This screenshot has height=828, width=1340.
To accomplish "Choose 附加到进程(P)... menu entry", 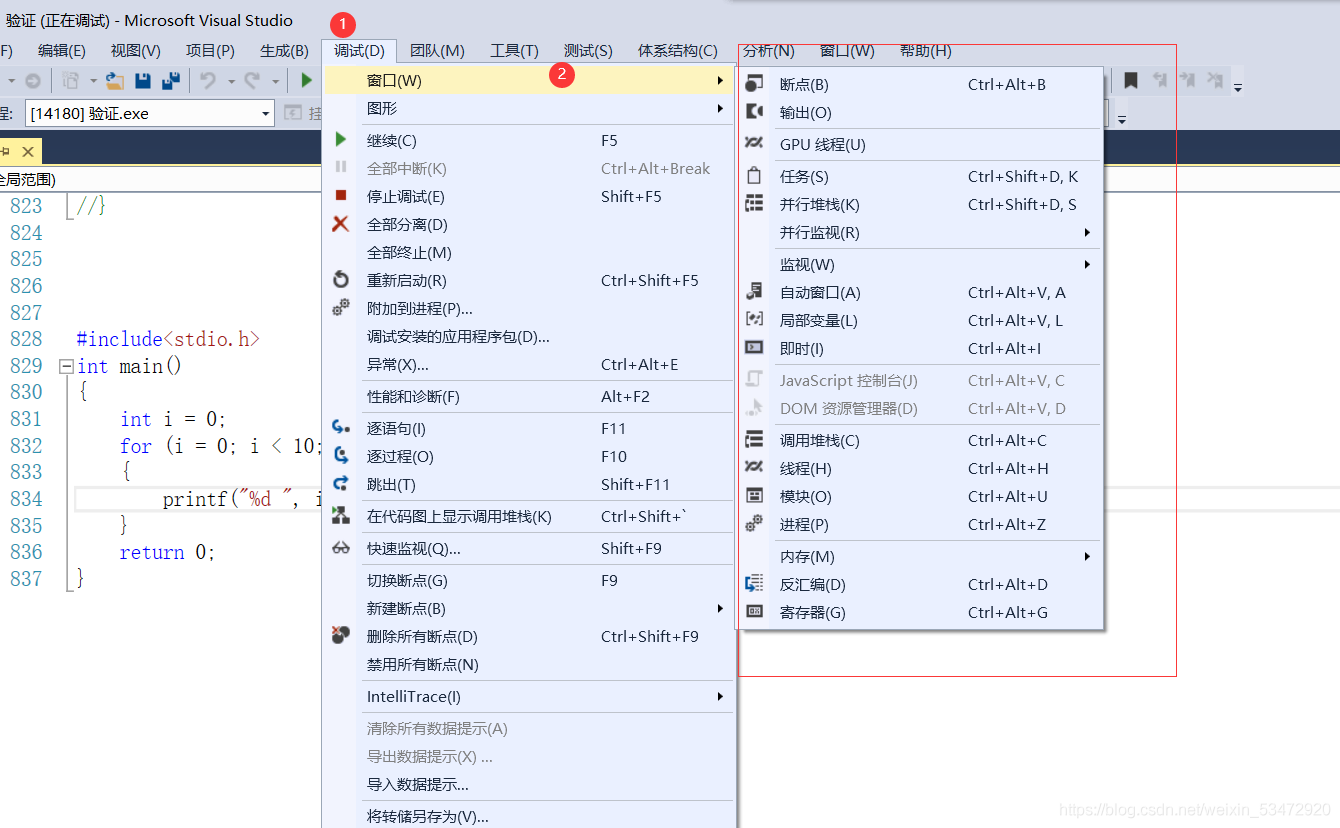I will [530, 308].
